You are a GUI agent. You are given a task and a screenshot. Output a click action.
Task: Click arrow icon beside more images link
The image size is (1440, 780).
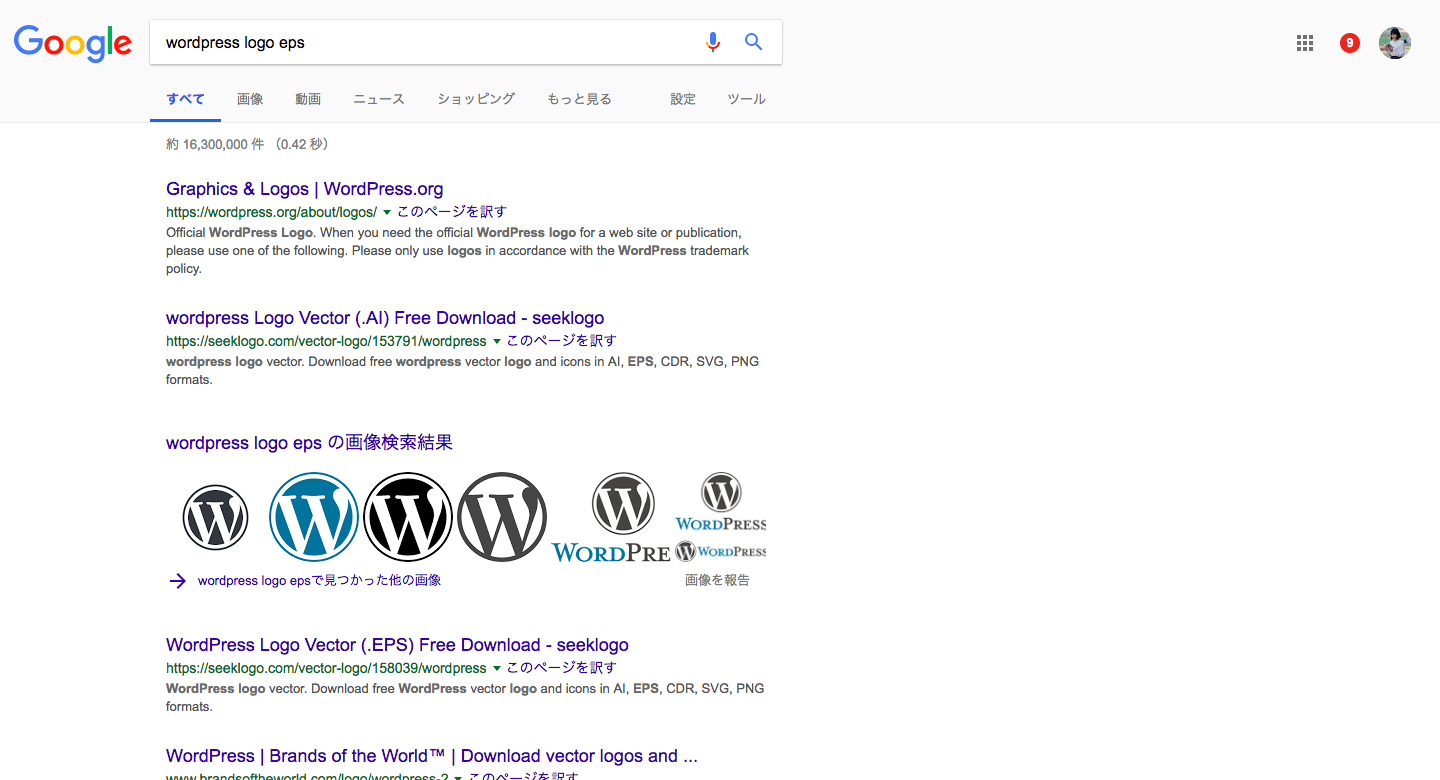(178, 581)
